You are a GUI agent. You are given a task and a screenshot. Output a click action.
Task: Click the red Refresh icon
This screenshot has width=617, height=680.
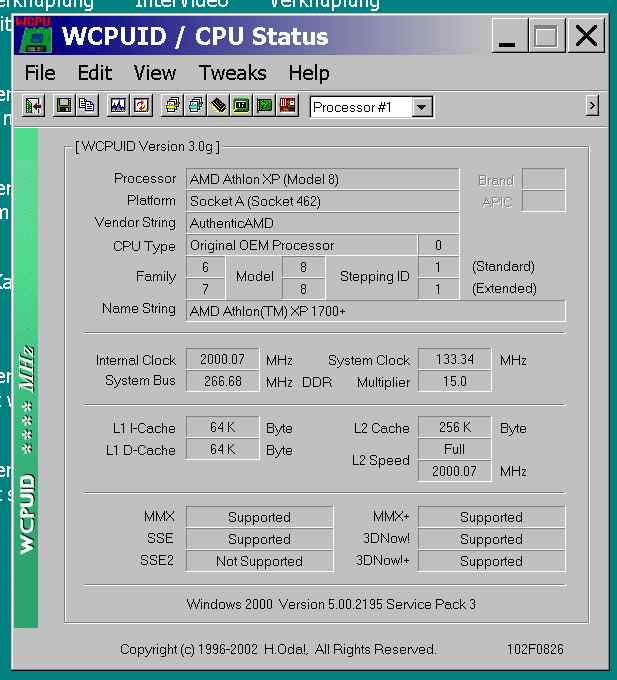pos(141,106)
